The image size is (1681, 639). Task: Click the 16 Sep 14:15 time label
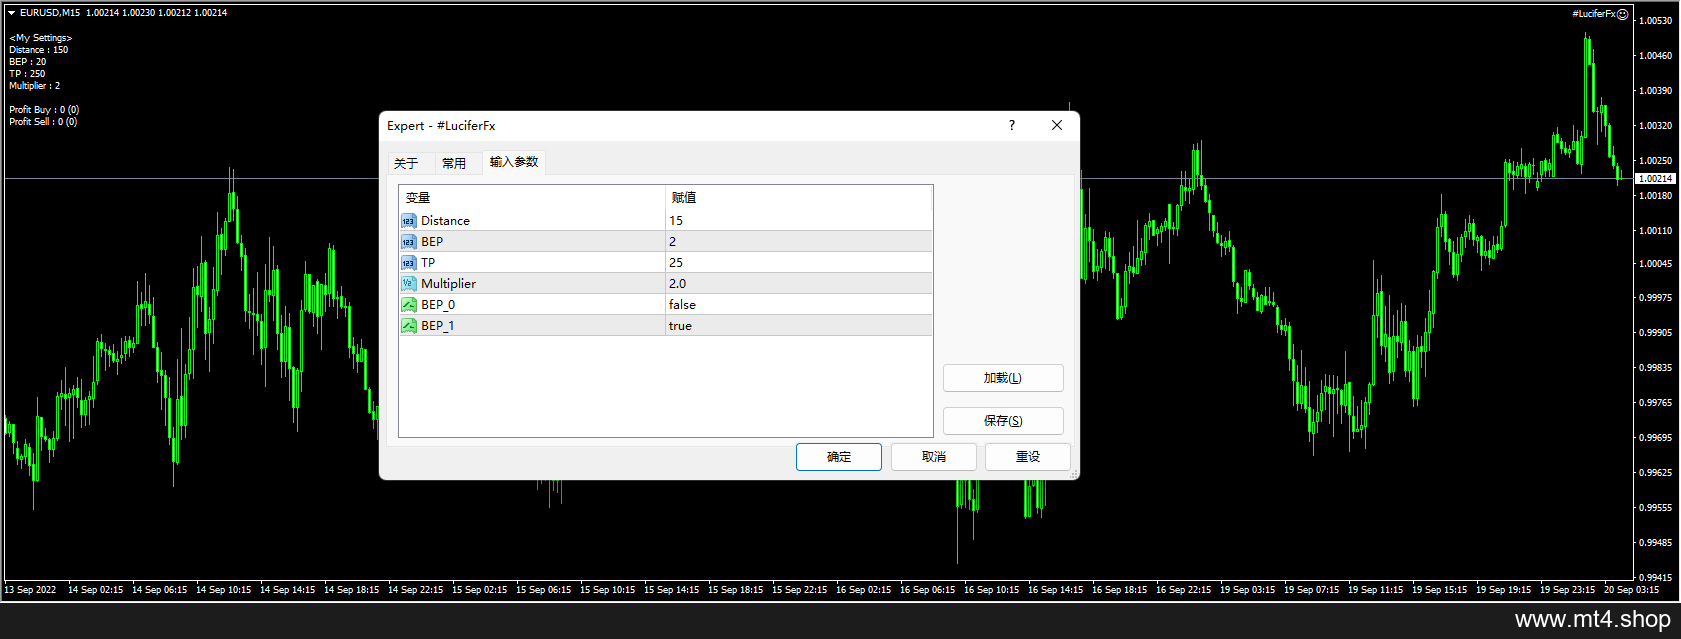point(1055,590)
